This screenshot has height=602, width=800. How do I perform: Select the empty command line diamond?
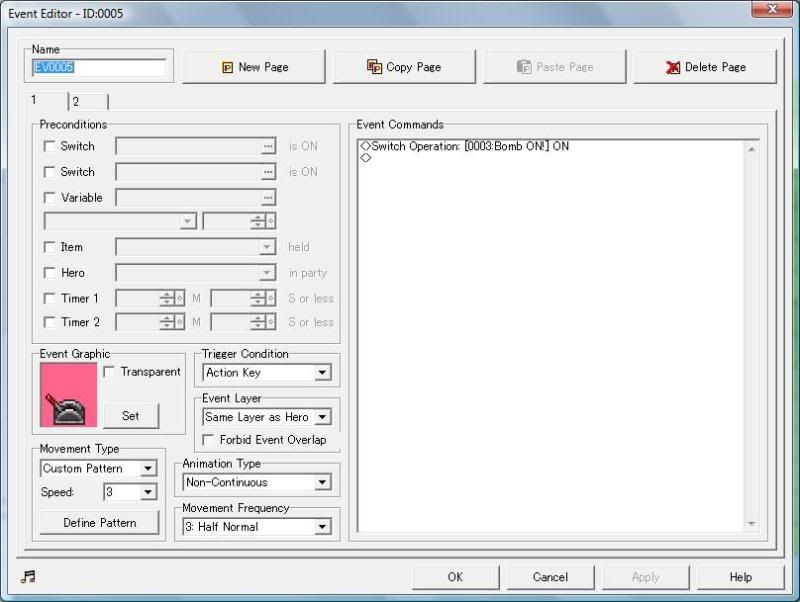click(366, 158)
